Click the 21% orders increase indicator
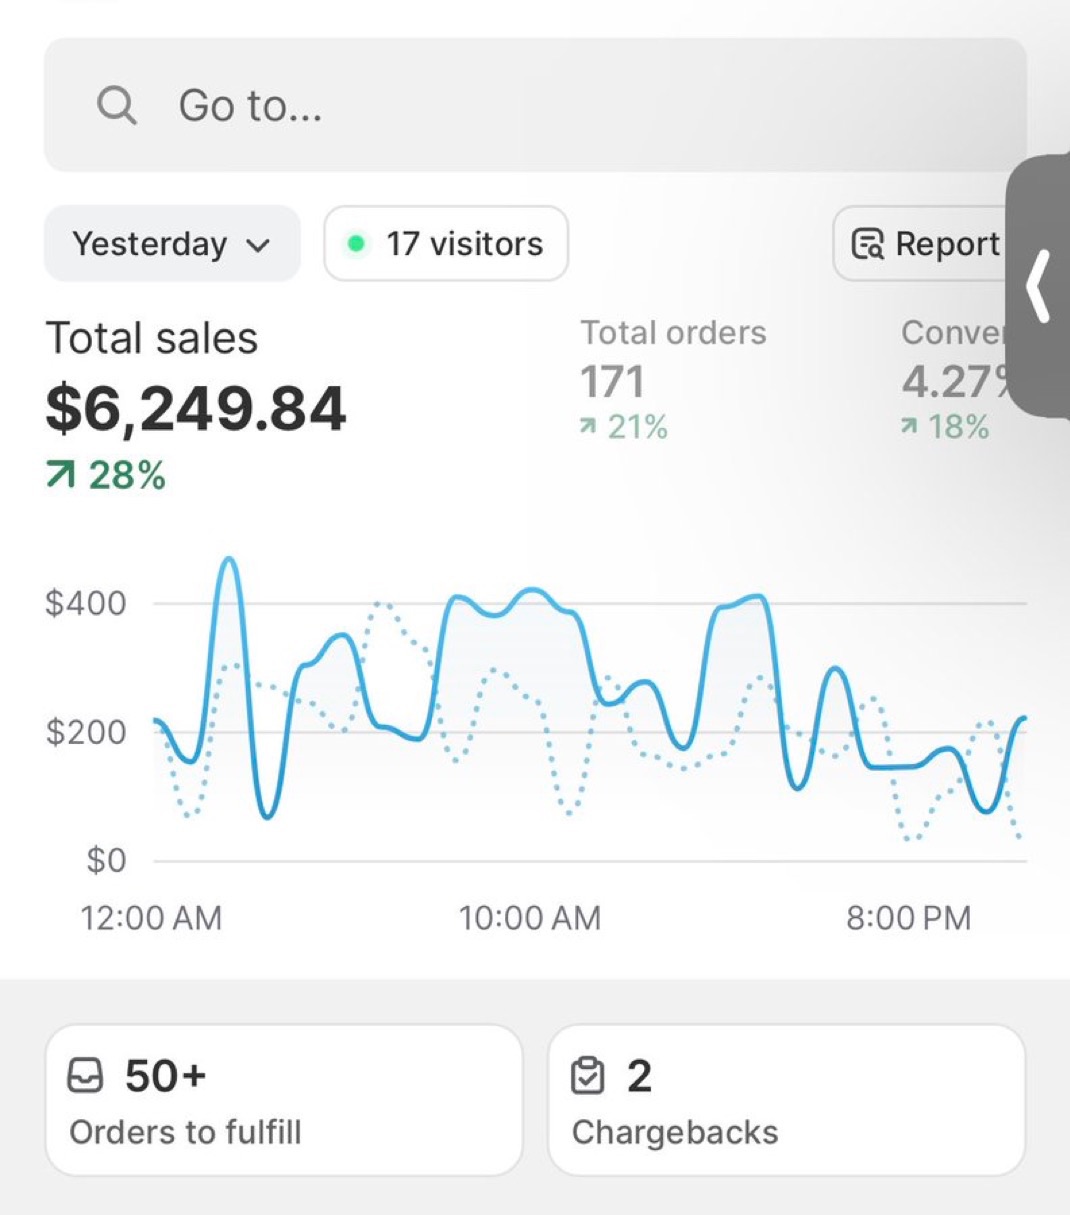 tap(624, 427)
